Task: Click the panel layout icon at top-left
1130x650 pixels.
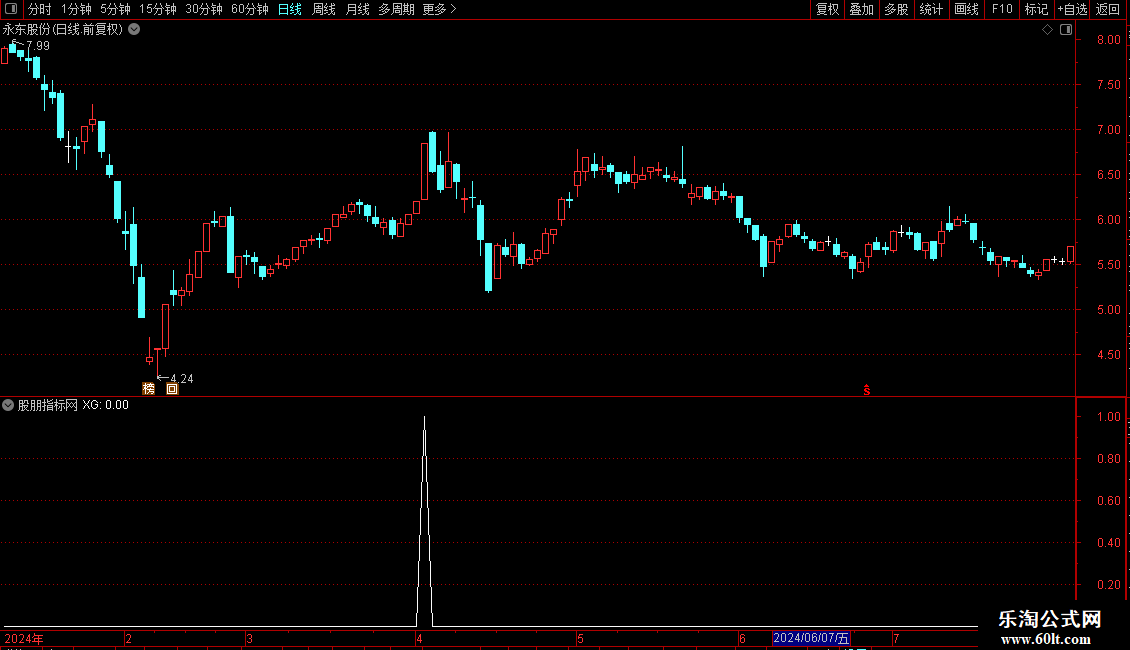Action: [x=11, y=9]
